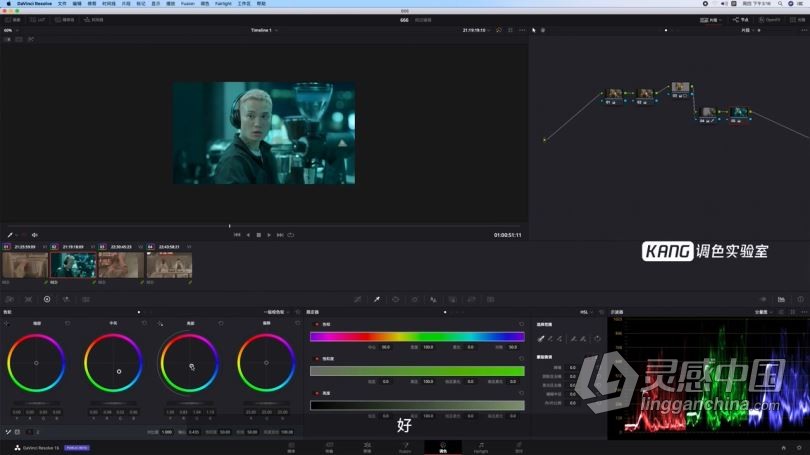
Task: Reset the hue qualifier range
Action: tap(521, 324)
